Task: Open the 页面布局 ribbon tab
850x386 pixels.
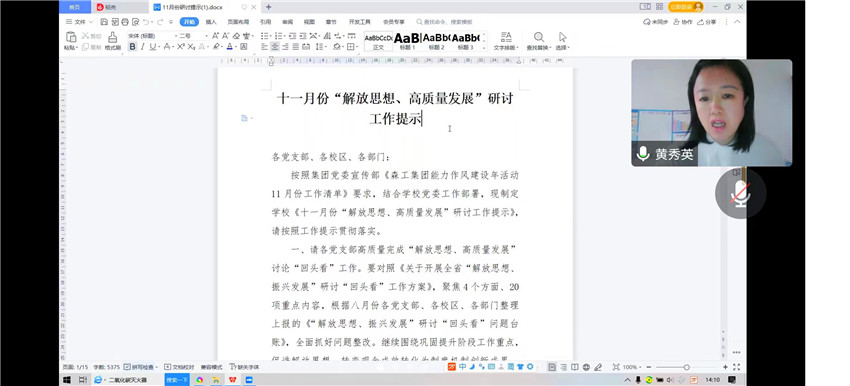Action: click(238, 22)
